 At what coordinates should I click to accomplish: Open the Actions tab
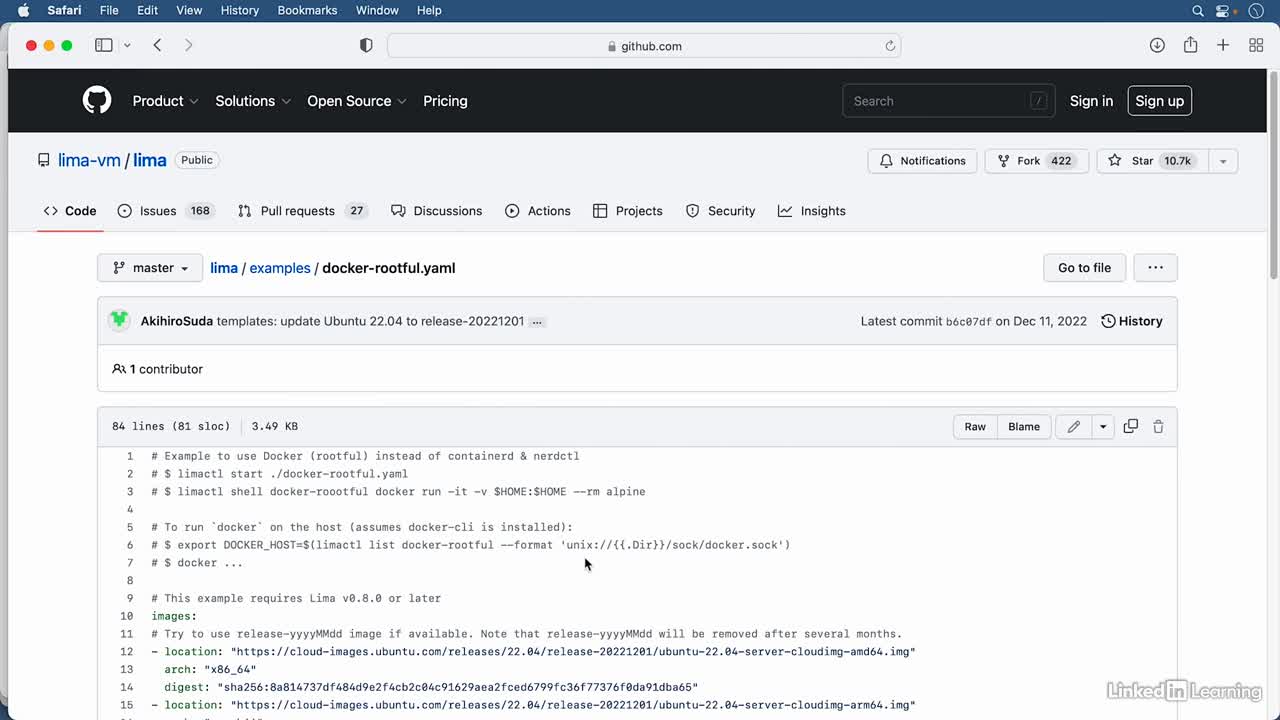(538, 211)
